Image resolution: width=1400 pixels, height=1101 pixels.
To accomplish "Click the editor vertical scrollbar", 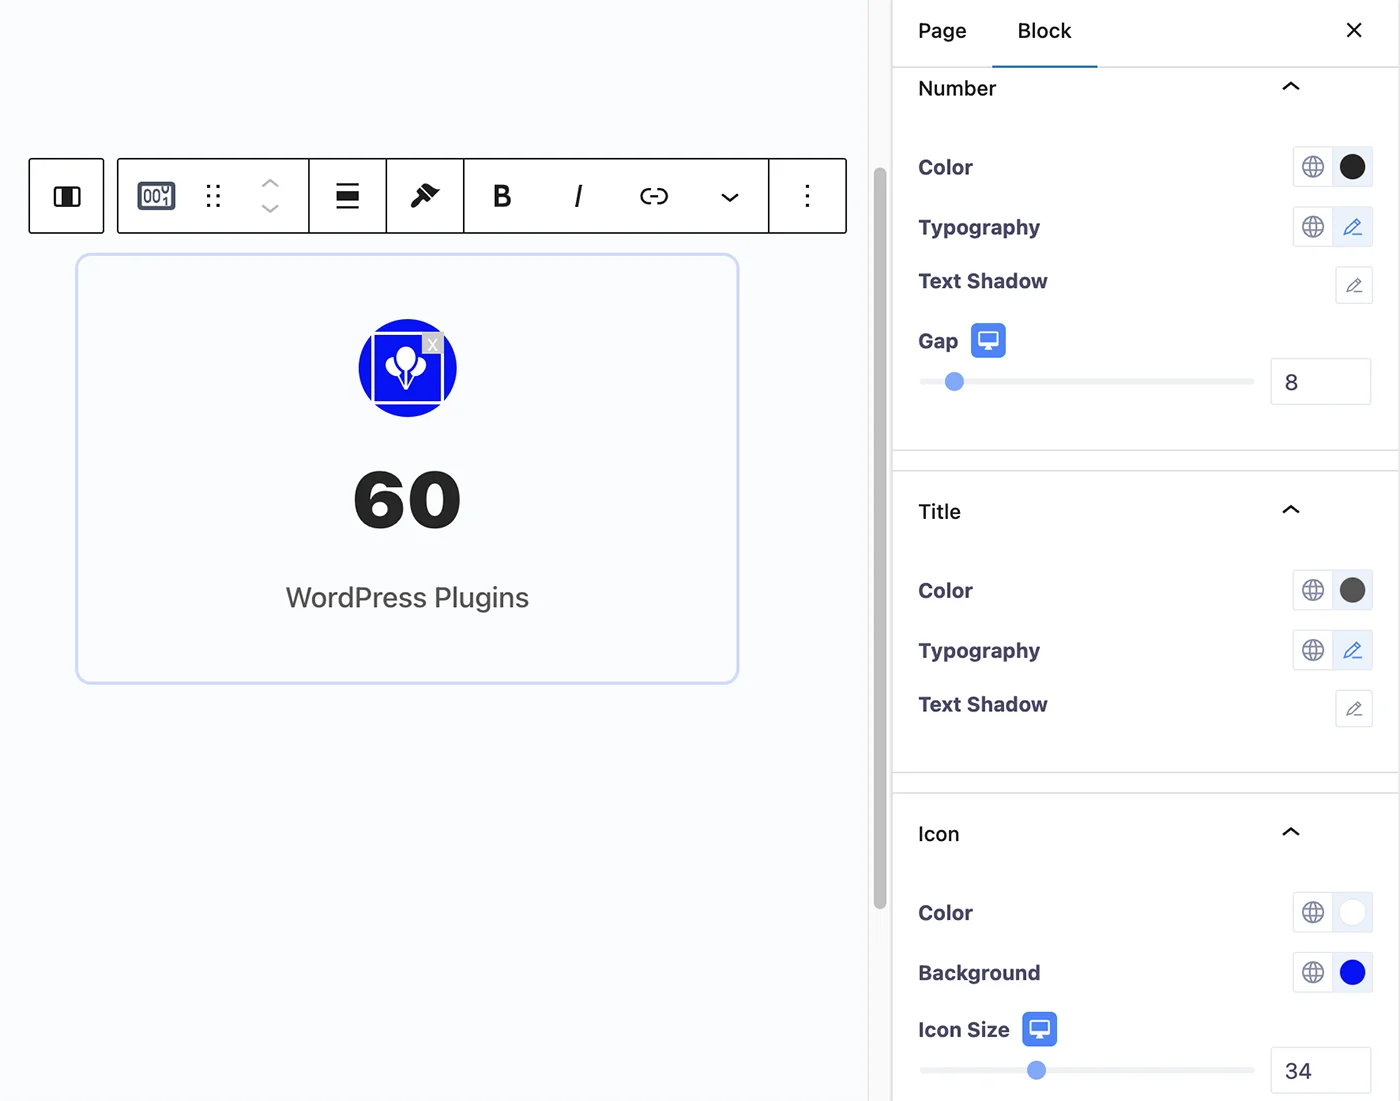I will (880, 538).
